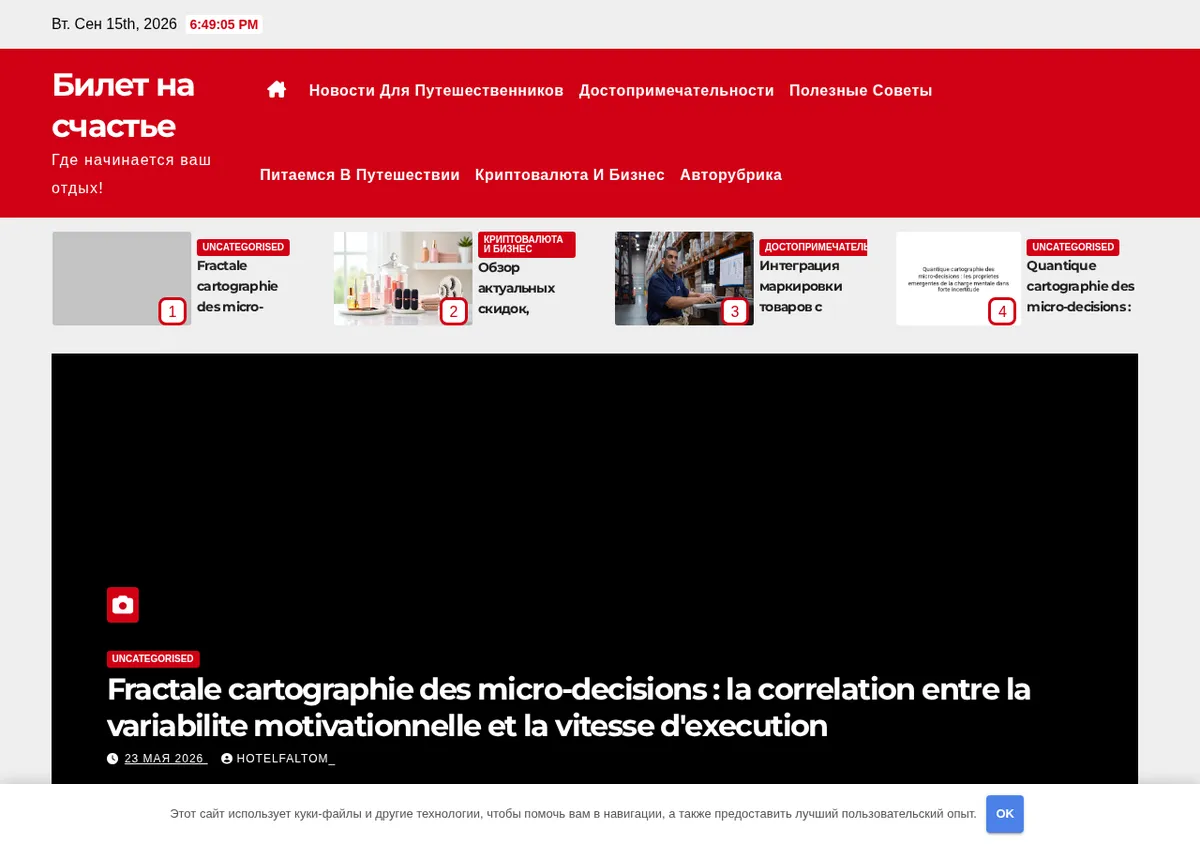This screenshot has width=1200, height=844.
Task: Accept cookies with the OK button
Action: (x=1005, y=814)
